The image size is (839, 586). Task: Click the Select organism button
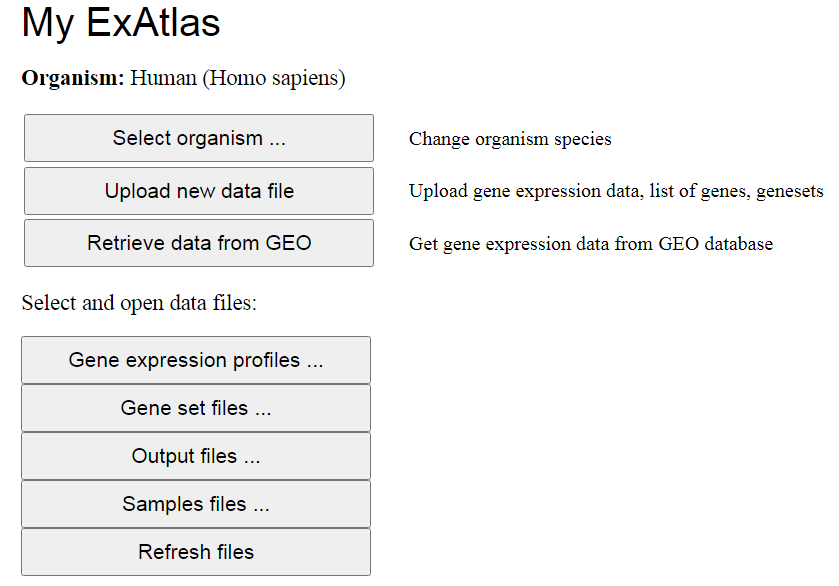tap(199, 138)
